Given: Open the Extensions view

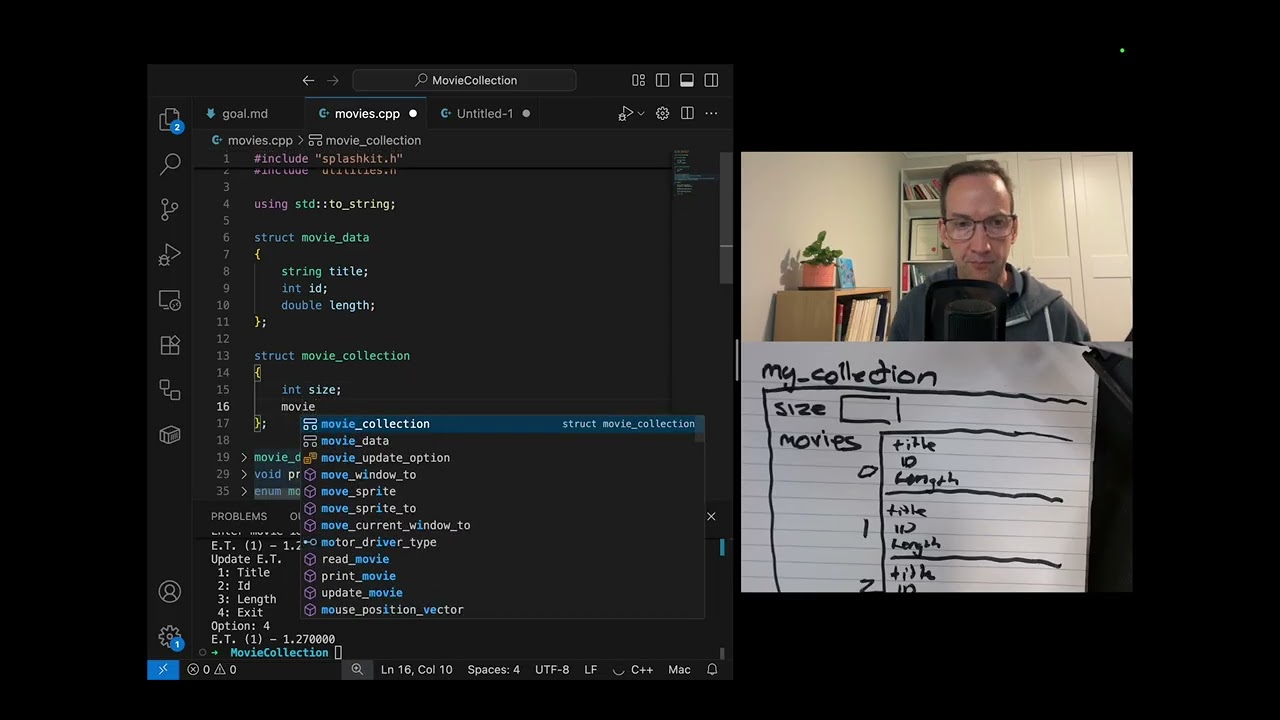Looking at the screenshot, I should coord(170,345).
